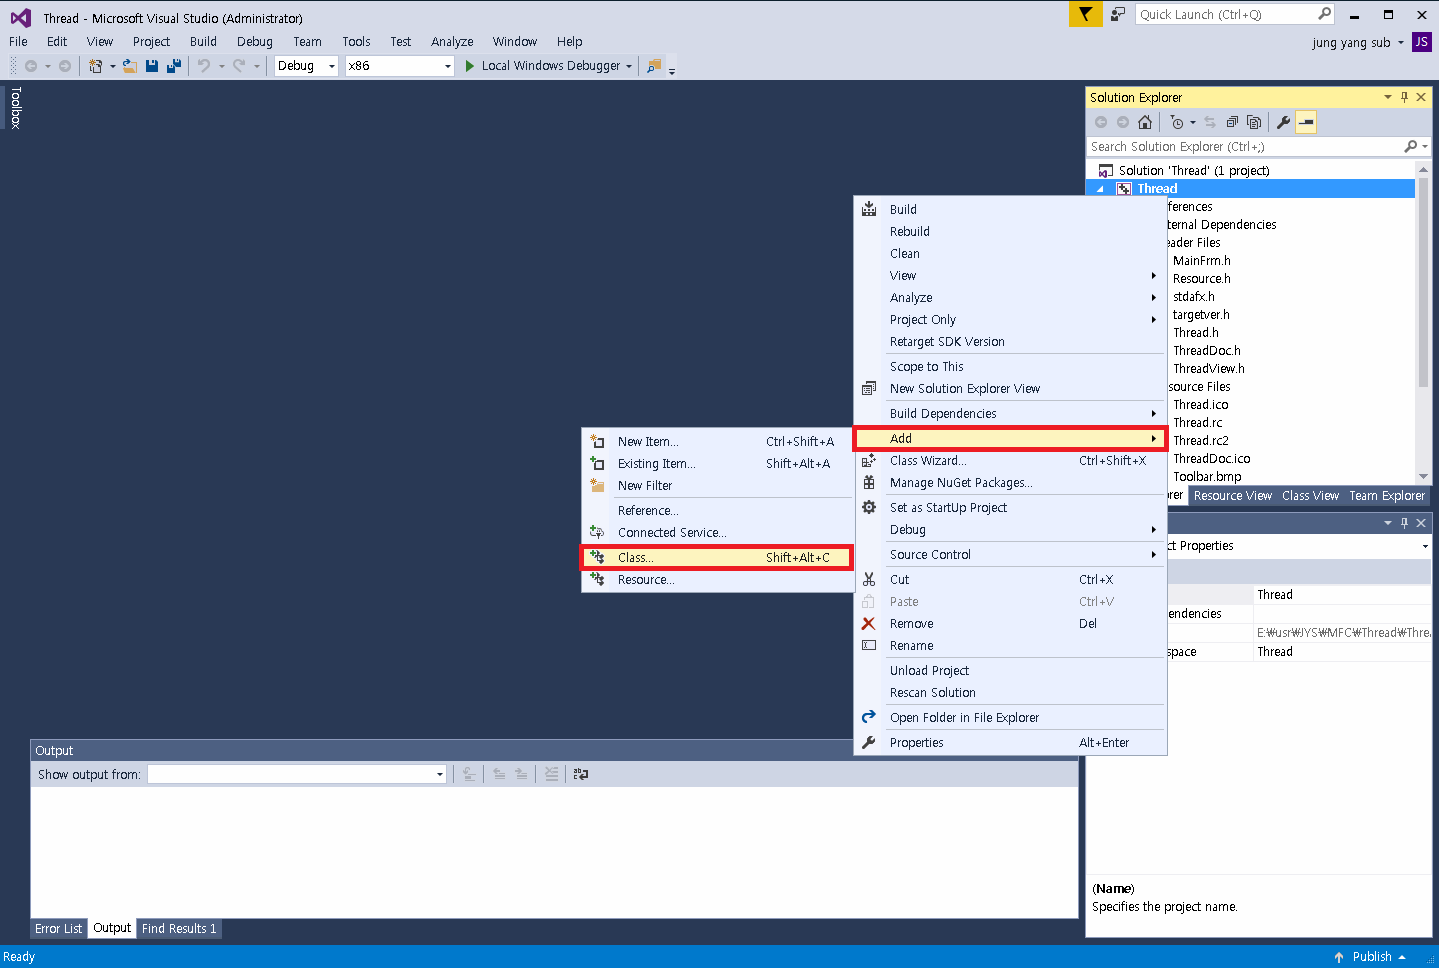
Task: Toggle Preview Selected Items in Solution Explorer
Action: (1306, 122)
